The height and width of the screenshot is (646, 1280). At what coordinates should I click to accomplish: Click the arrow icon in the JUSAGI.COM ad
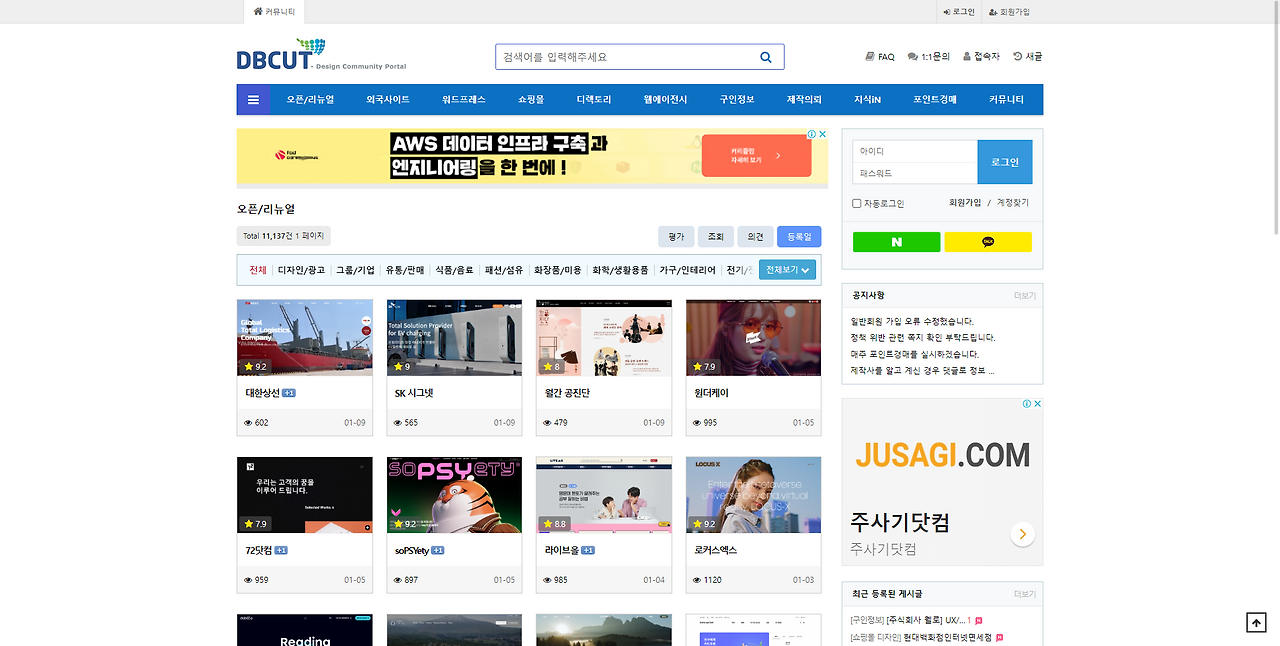(1022, 534)
